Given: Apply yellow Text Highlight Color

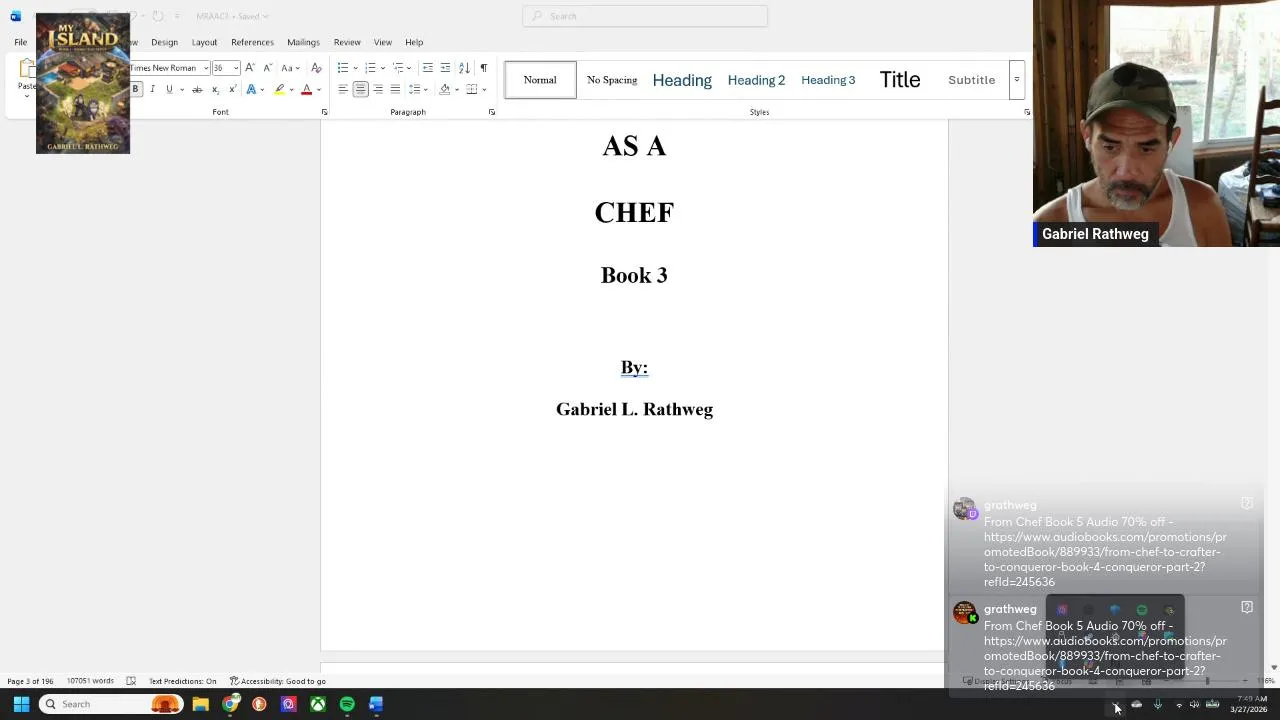Looking at the screenshot, I should (279, 89).
